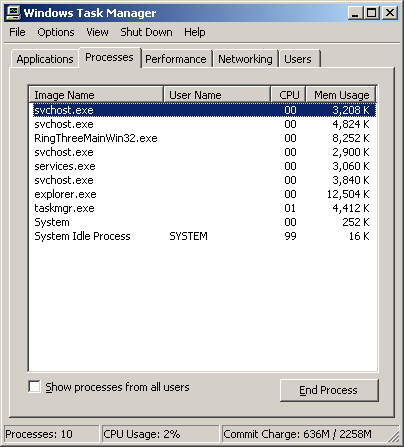This screenshot has width=404, height=447.
Task: Switch to the Networking tab
Action: (245, 59)
